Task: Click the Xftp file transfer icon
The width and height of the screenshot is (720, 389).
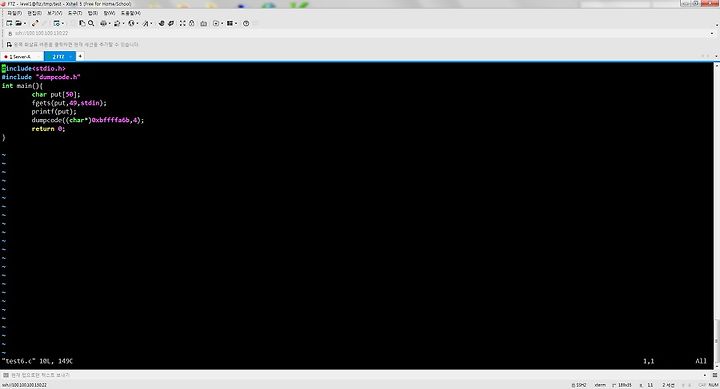Action: click(x=162, y=23)
